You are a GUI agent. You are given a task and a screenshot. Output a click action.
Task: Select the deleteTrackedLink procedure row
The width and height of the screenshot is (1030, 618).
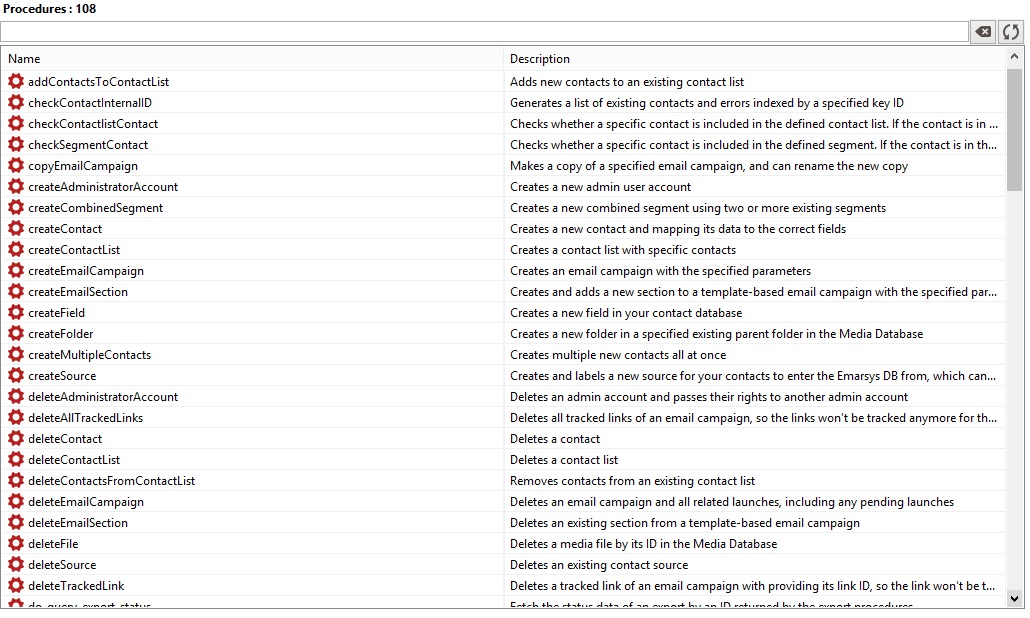(x=76, y=586)
